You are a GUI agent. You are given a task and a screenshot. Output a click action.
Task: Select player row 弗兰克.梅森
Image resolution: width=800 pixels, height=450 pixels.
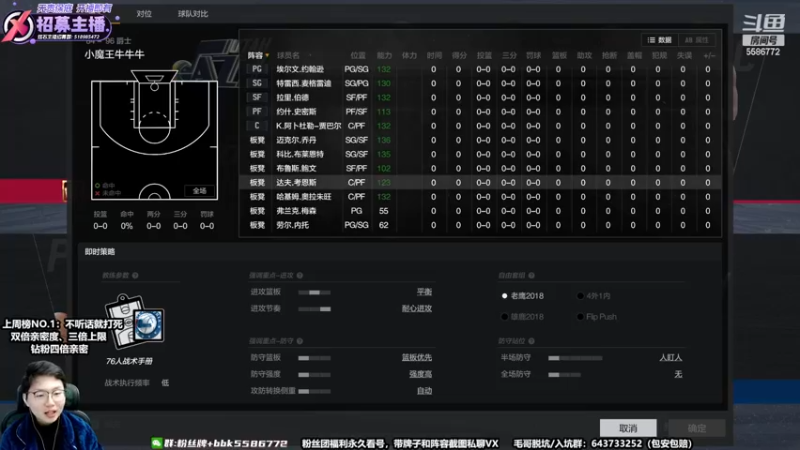[480, 211]
